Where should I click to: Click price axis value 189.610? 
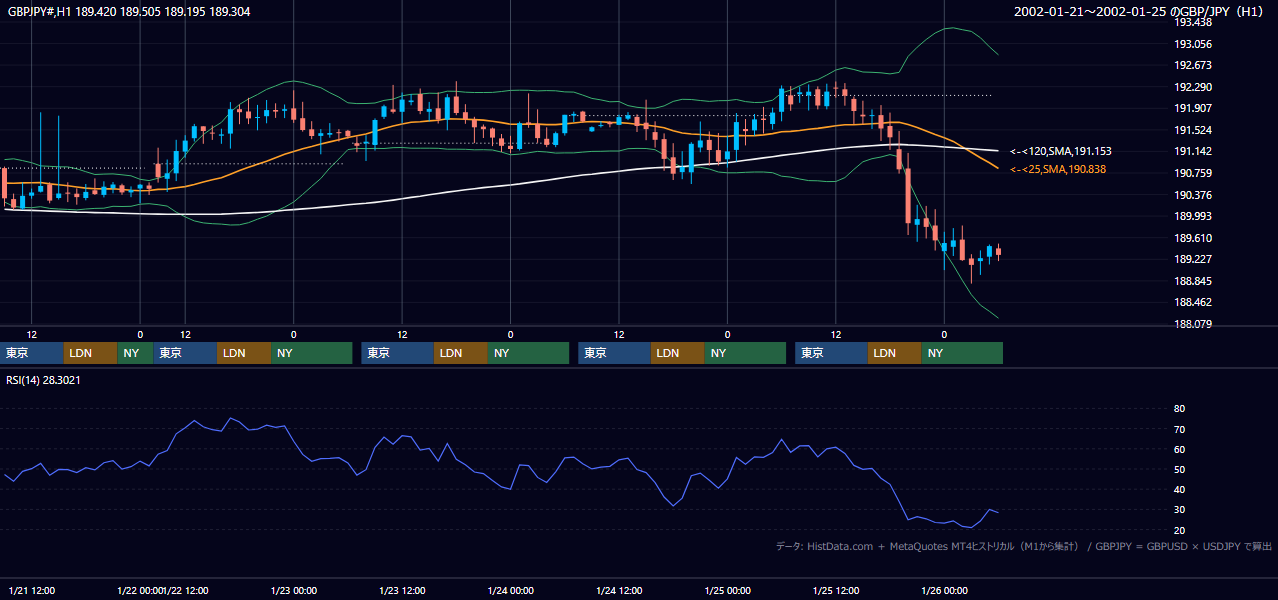point(1193,238)
